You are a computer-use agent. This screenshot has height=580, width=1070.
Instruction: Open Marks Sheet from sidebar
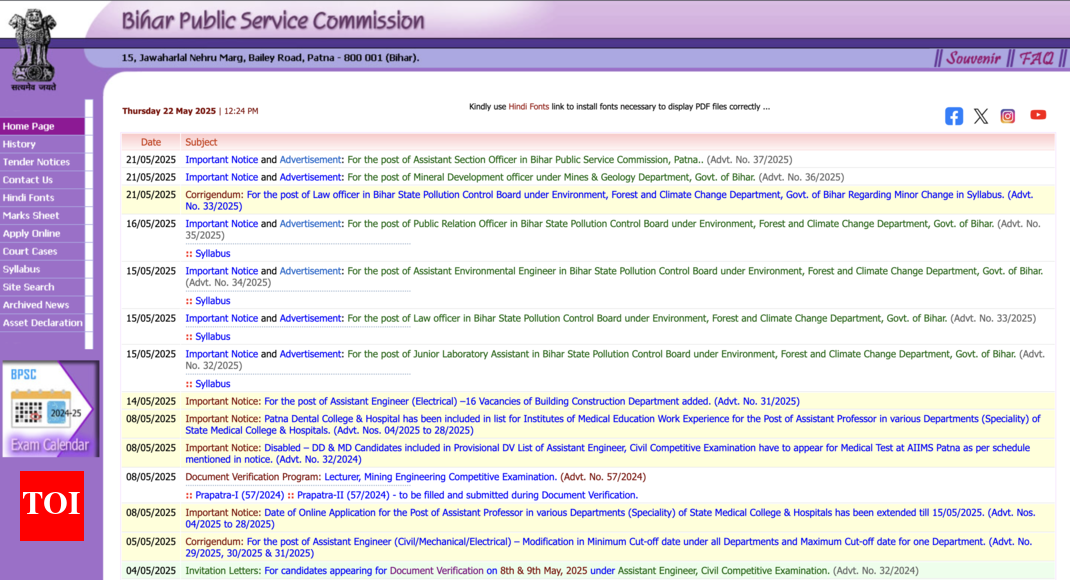[x=31, y=216]
